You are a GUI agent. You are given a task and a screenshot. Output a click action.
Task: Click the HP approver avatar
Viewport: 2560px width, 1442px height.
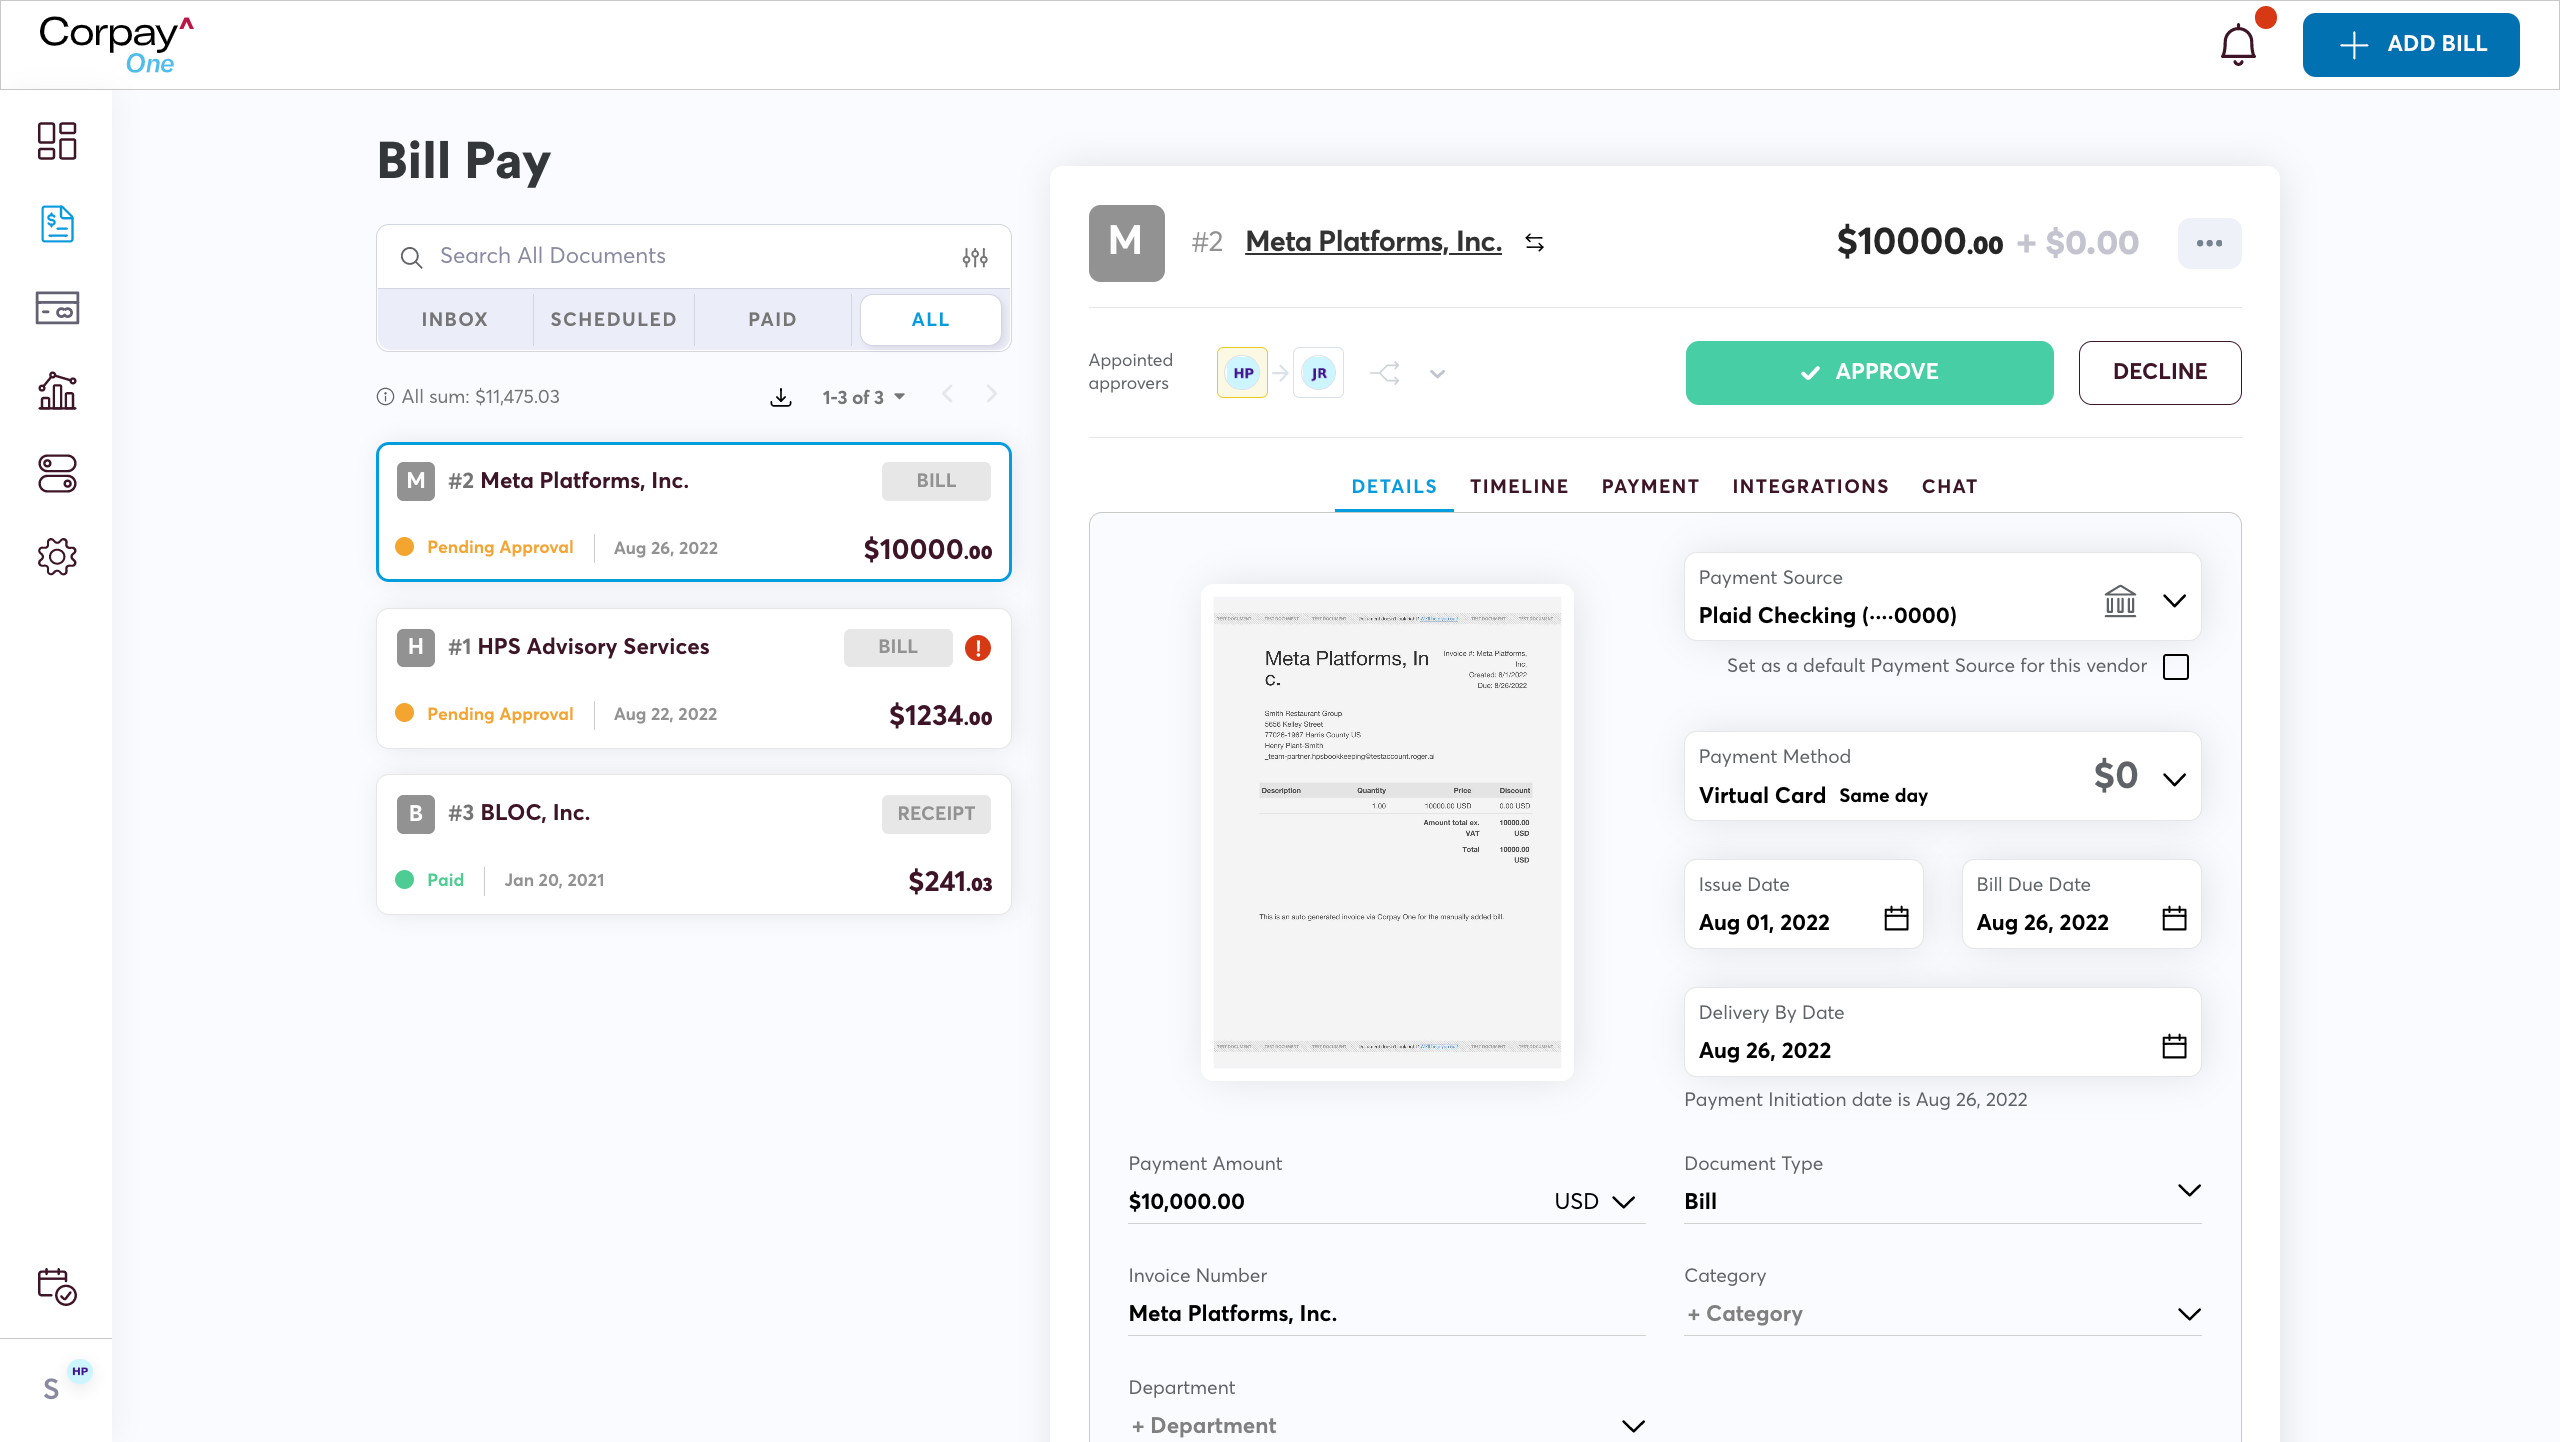click(1242, 373)
